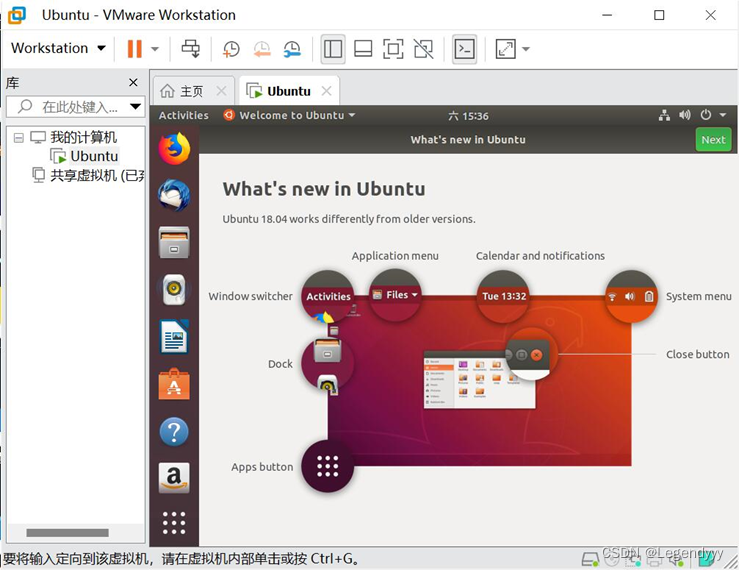This screenshot has height=570, width=739.
Task: Open Amazon from the Ubuntu dock
Action: (x=174, y=478)
